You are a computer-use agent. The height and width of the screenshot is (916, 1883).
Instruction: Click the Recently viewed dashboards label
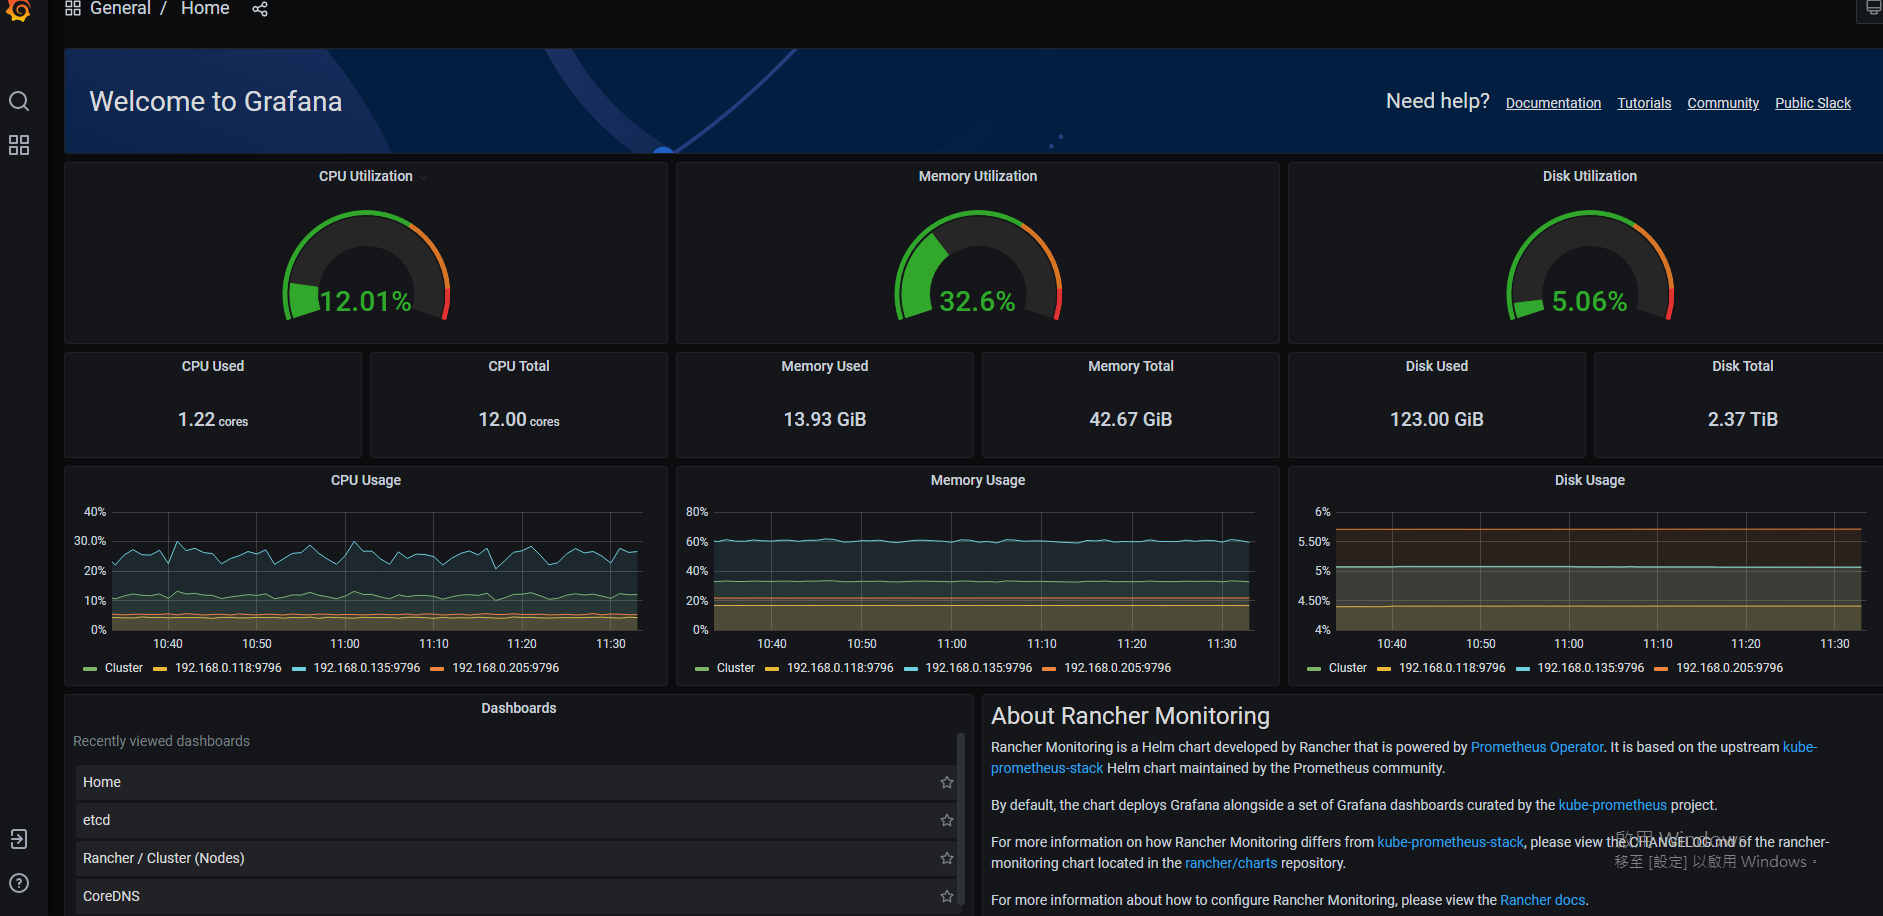tap(161, 741)
